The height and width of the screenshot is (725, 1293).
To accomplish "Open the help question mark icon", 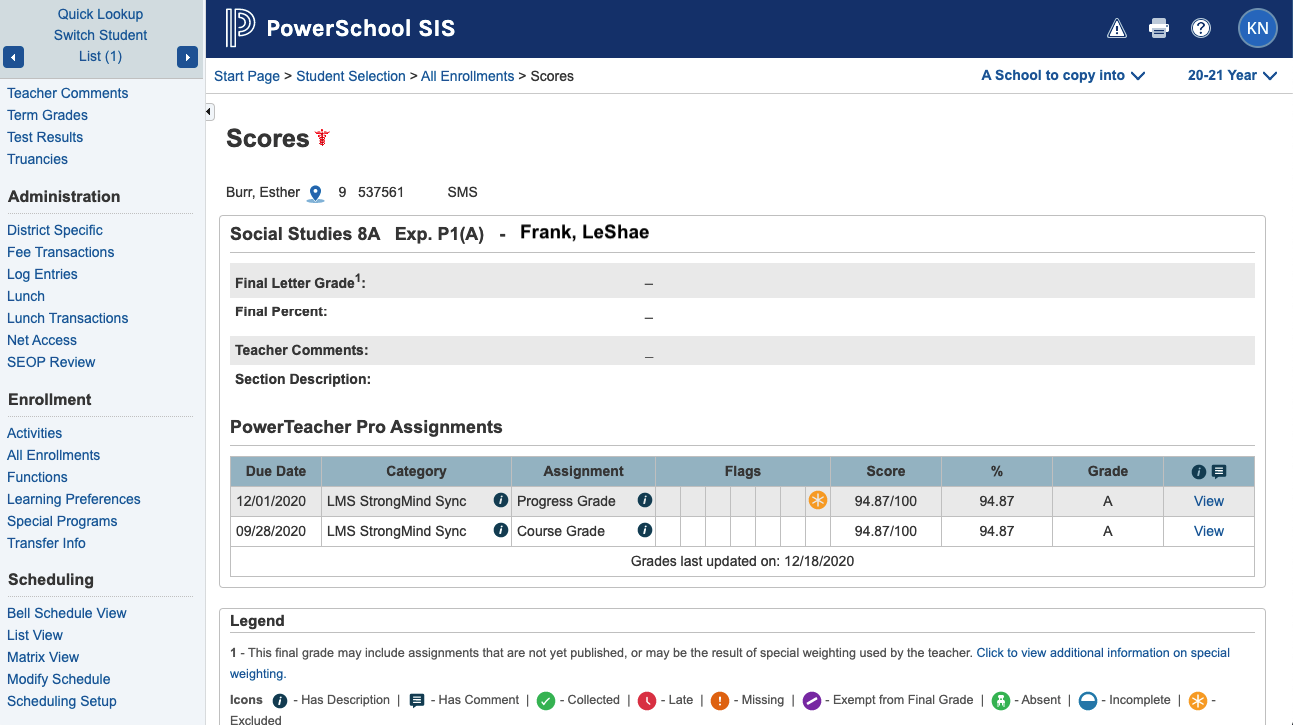I will (x=1201, y=28).
